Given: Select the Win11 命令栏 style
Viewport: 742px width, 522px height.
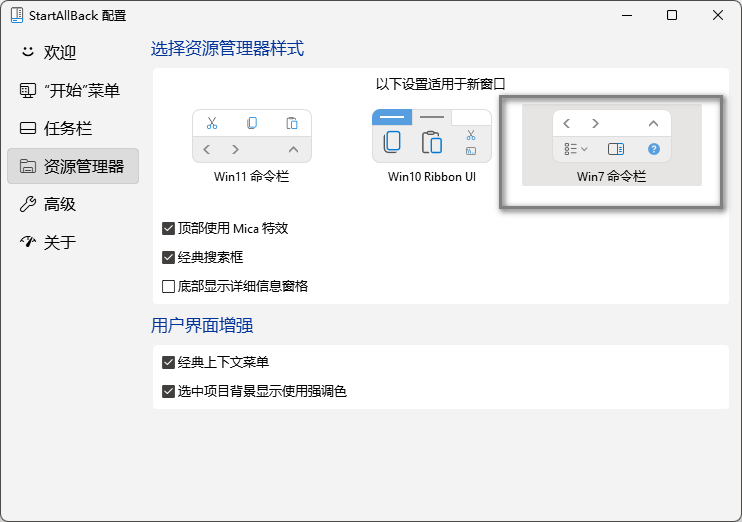Looking at the screenshot, I should point(252,146).
